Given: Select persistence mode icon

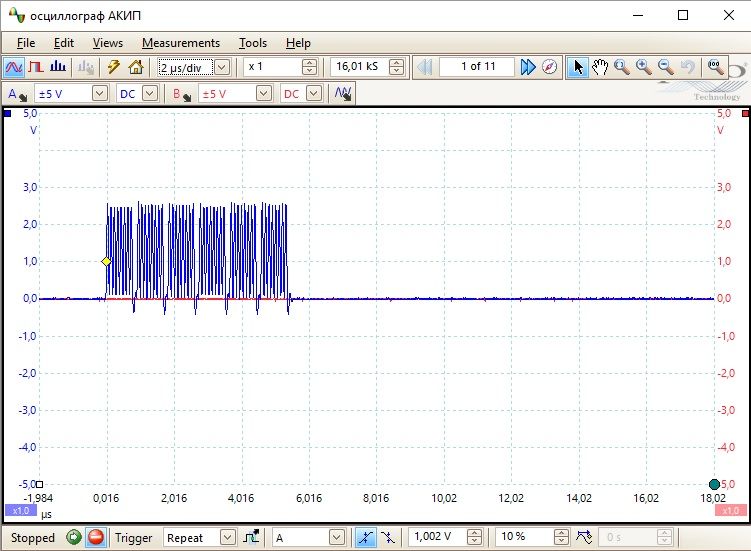Looking at the screenshot, I should [36, 67].
